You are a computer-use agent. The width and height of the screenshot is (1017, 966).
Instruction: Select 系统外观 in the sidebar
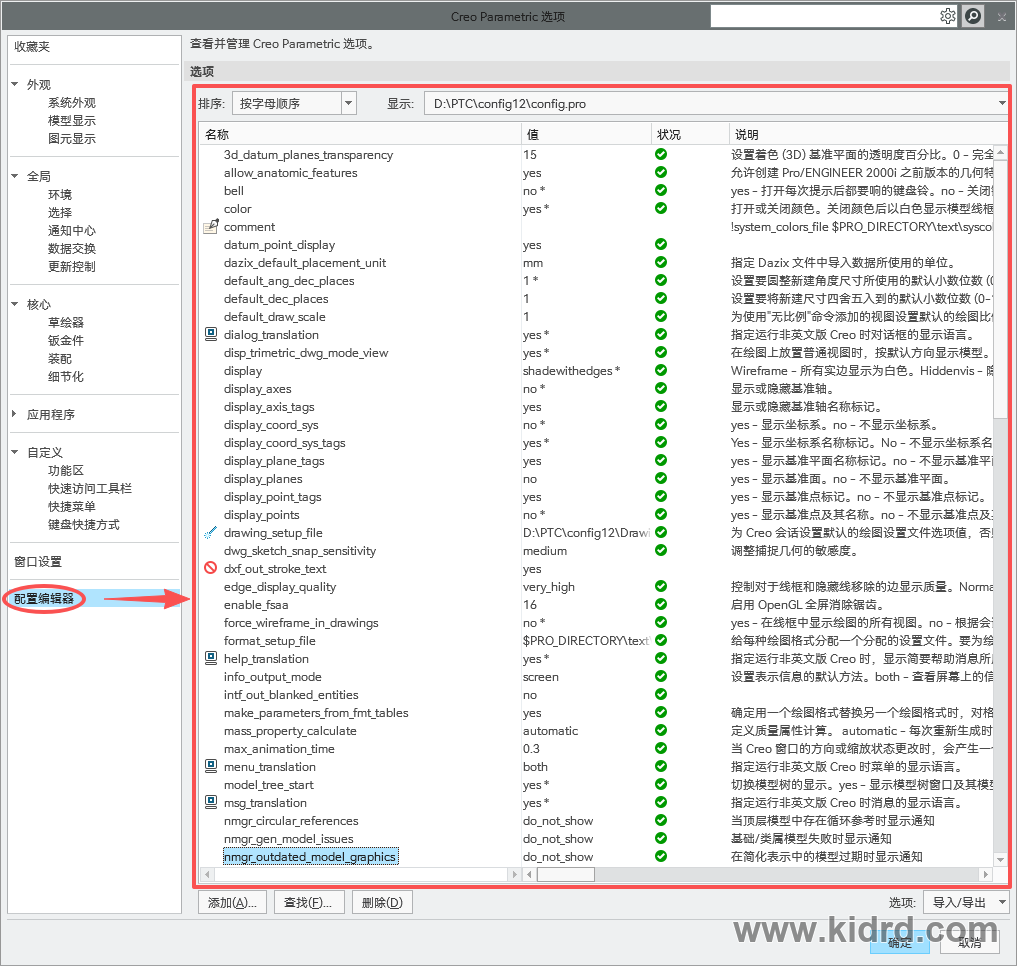tap(71, 103)
